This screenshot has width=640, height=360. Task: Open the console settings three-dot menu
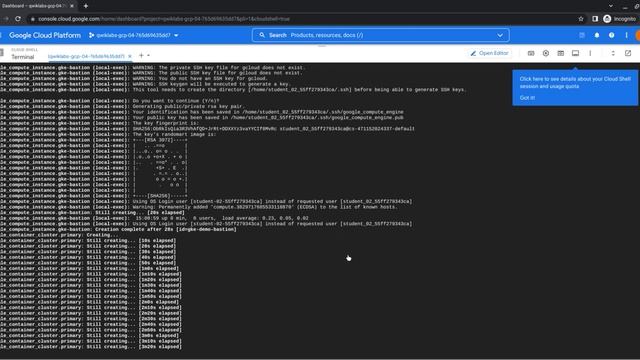626,36
